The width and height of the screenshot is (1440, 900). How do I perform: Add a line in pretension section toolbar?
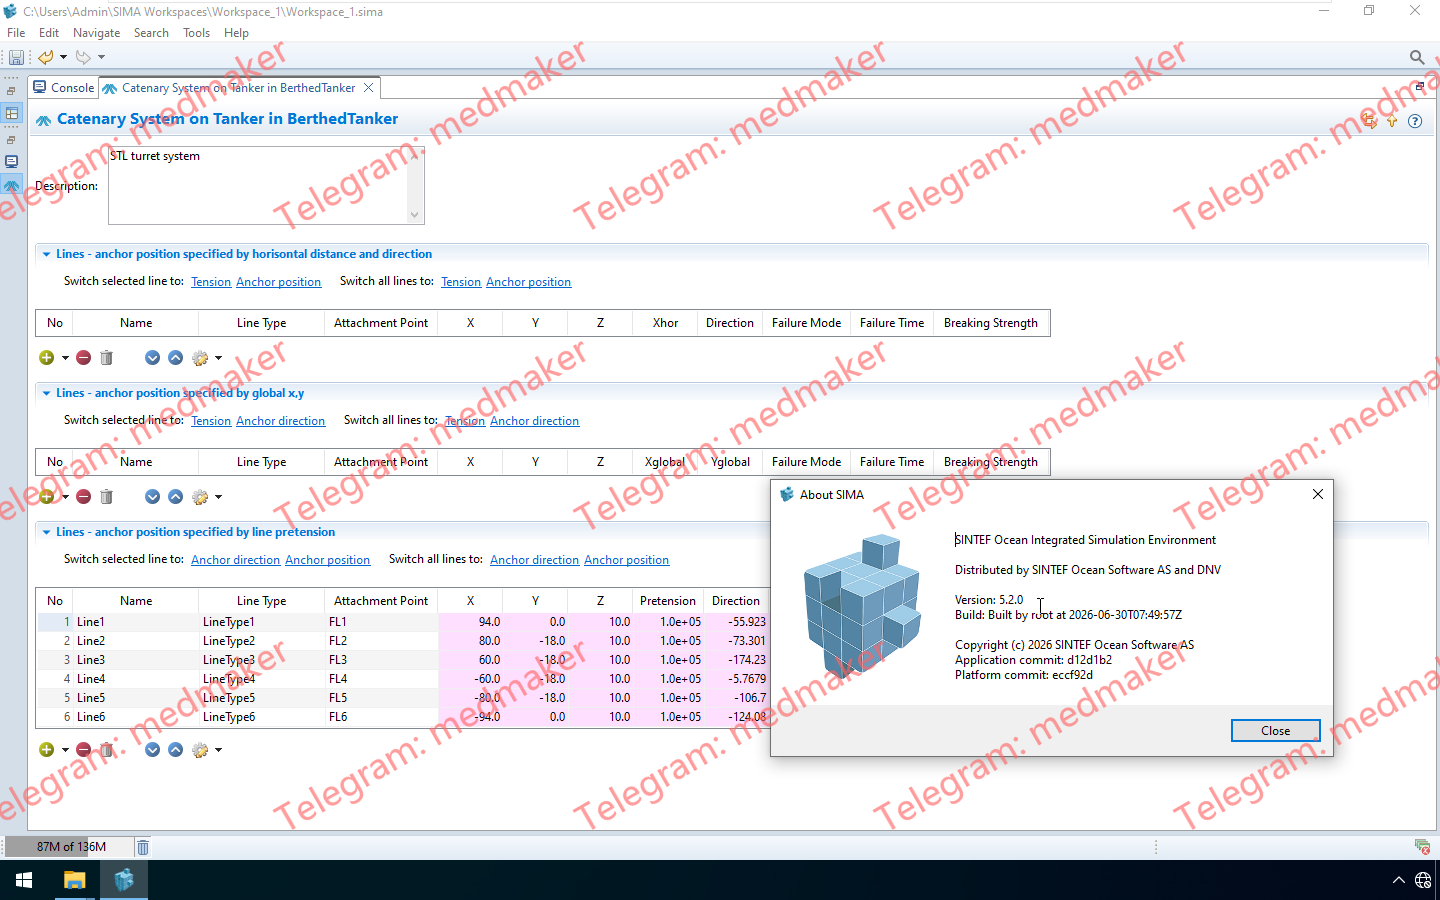pos(46,750)
